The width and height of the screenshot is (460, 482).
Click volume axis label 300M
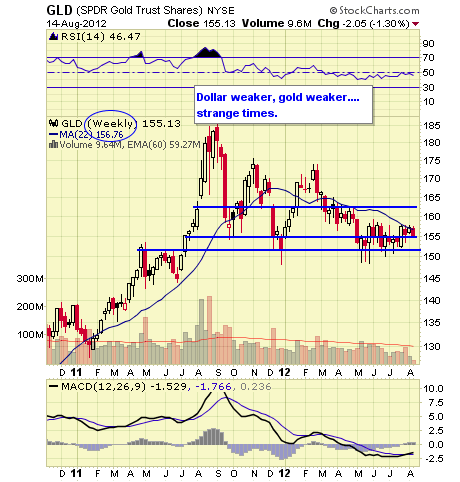(30, 279)
